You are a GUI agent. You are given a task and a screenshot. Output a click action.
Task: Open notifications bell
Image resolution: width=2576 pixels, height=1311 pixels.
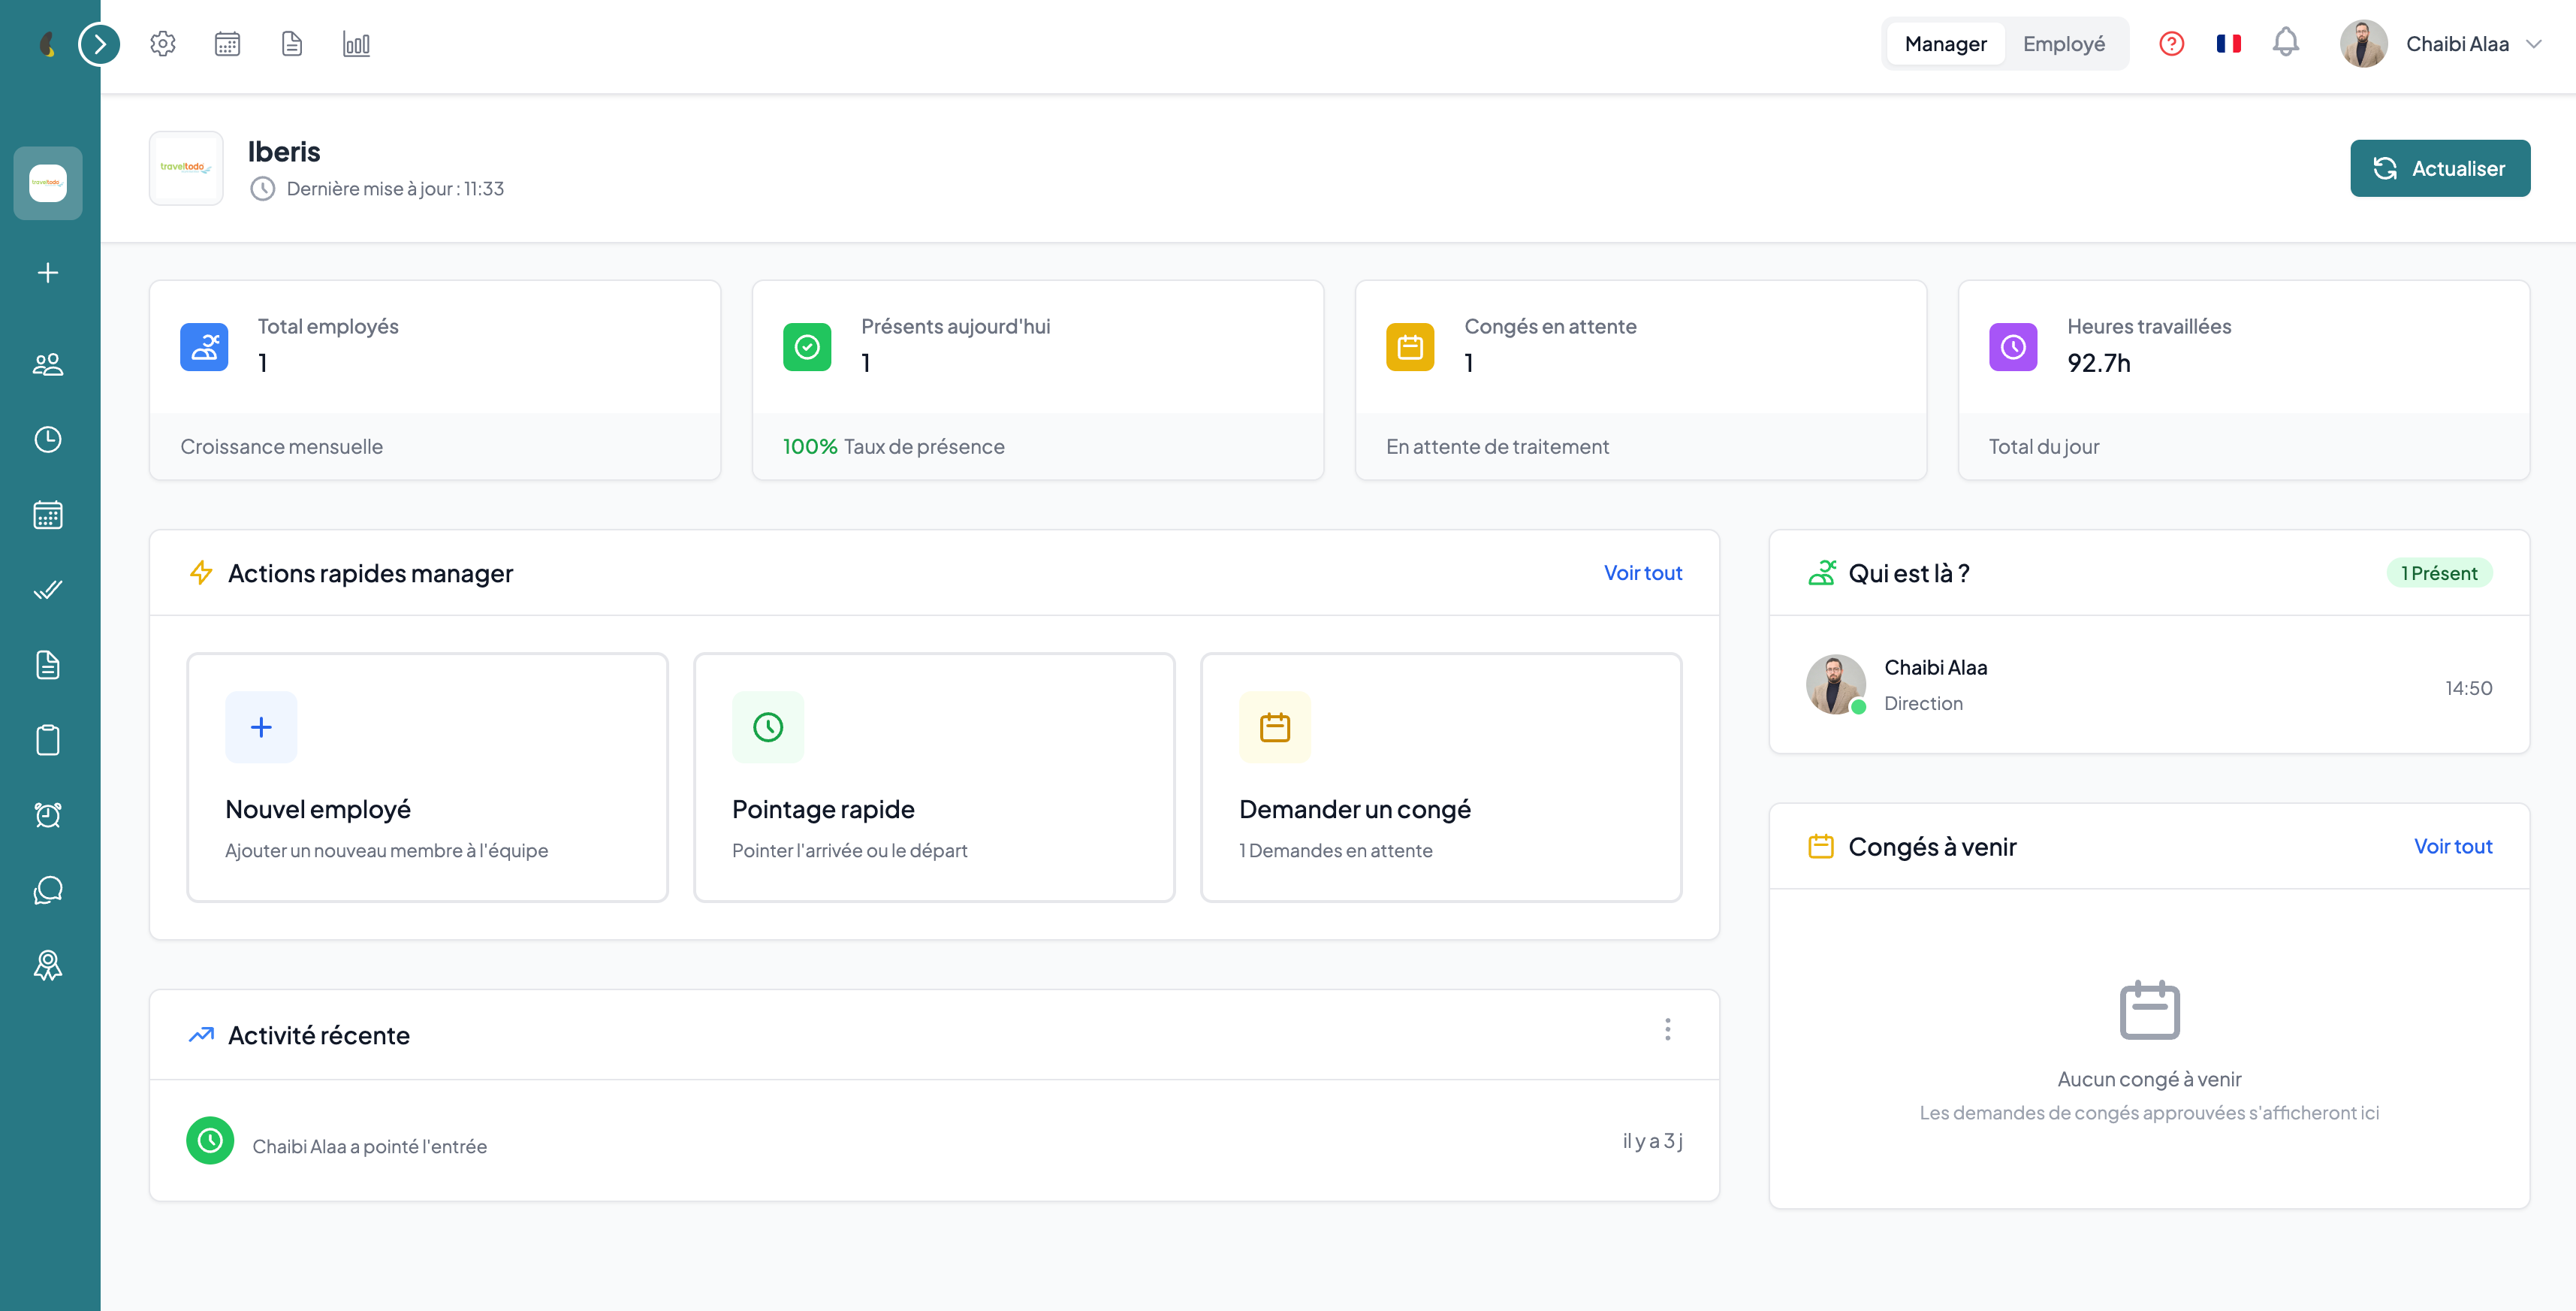[2286, 43]
